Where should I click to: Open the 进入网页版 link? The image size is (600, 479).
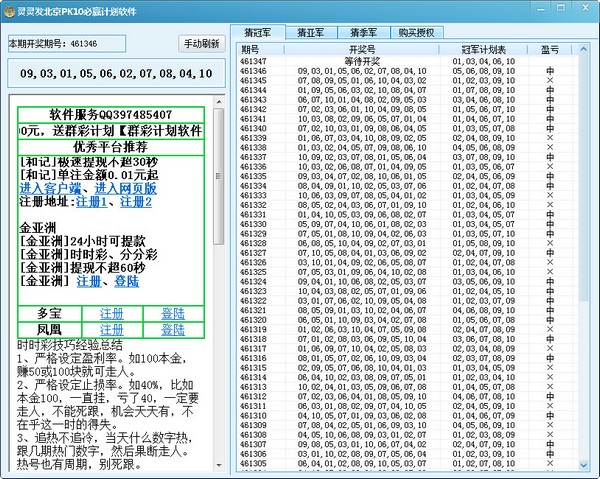pyautogui.click(x=126, y=188)
